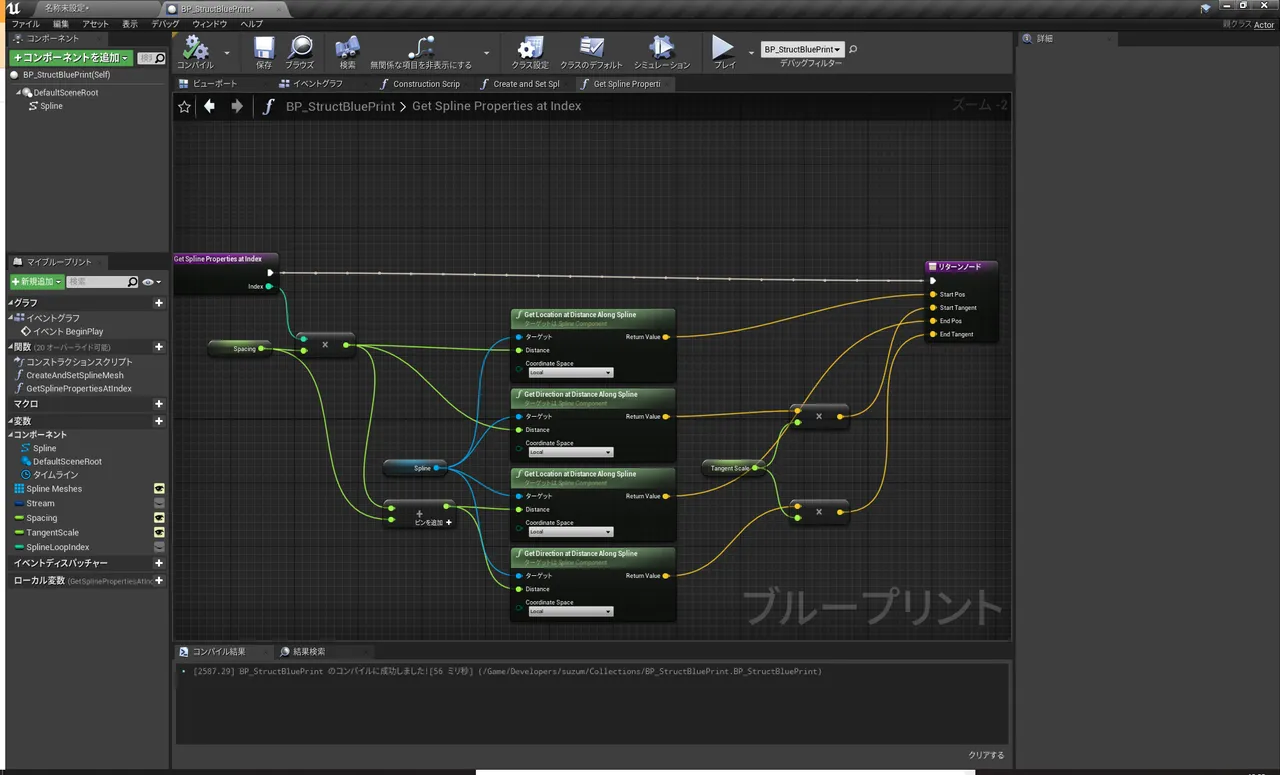Open the ヘルプ menu
Viewport: 1280px width, 775px height.
pyautogui.click(x=252, y=23)
